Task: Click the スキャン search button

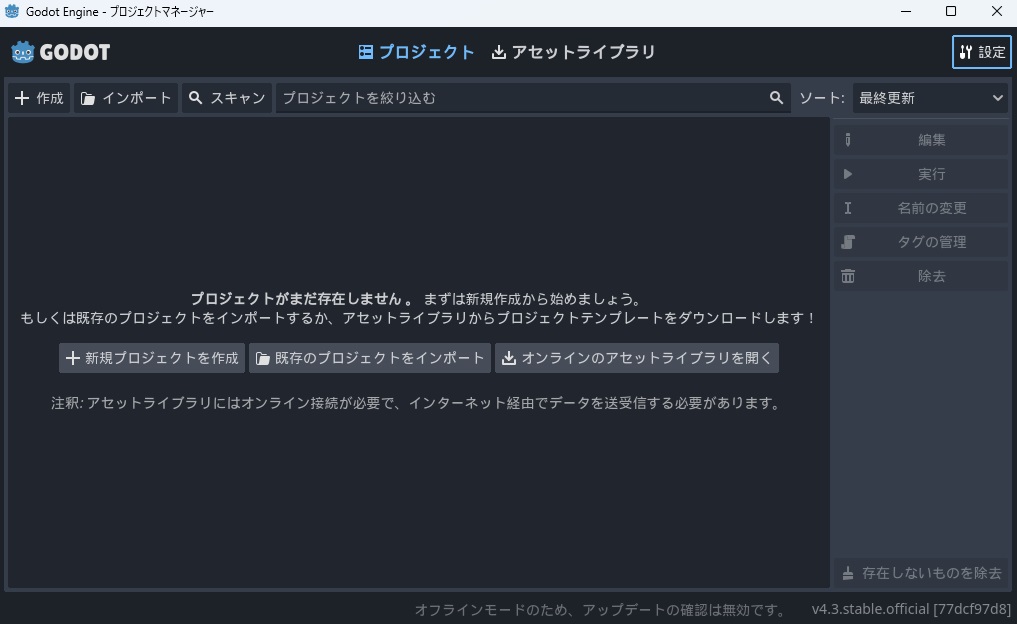Action: pos(227,98)
